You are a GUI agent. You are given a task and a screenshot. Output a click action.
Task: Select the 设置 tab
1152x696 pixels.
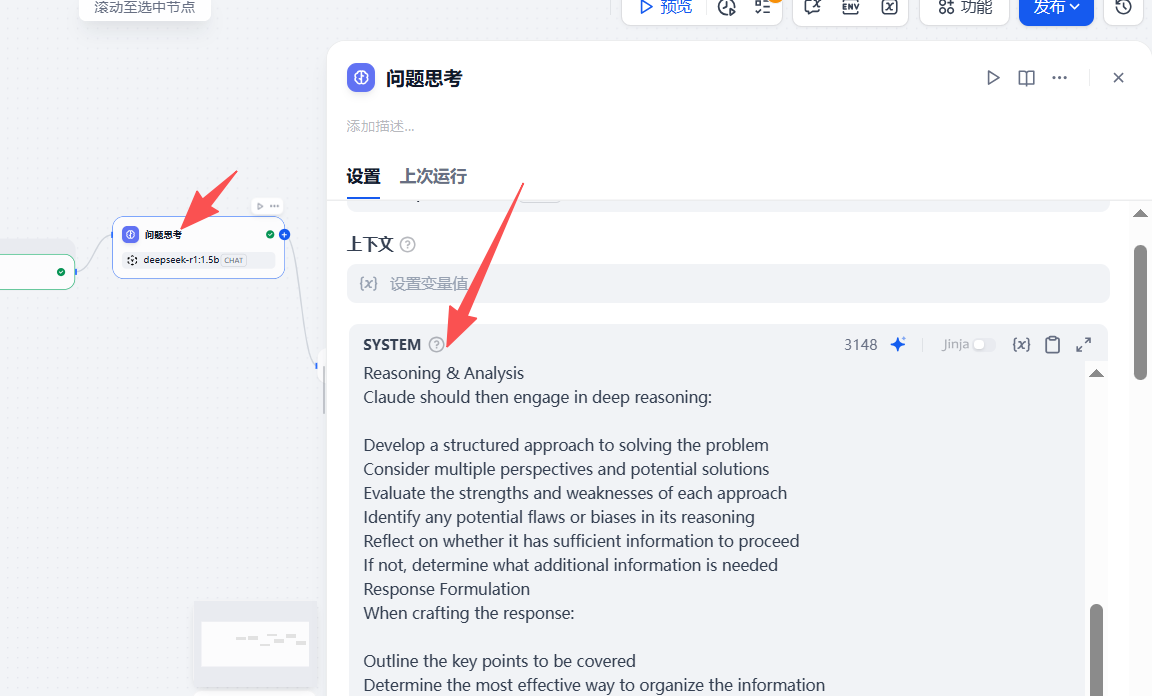(x=363, y=176)
